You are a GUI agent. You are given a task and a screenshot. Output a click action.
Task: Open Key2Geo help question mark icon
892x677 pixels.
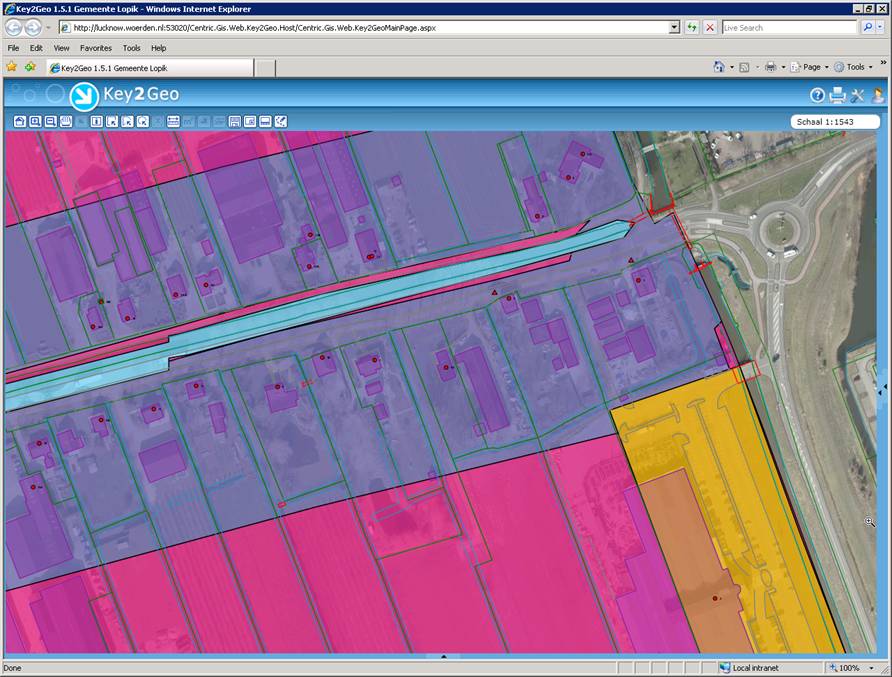(817, 96)
